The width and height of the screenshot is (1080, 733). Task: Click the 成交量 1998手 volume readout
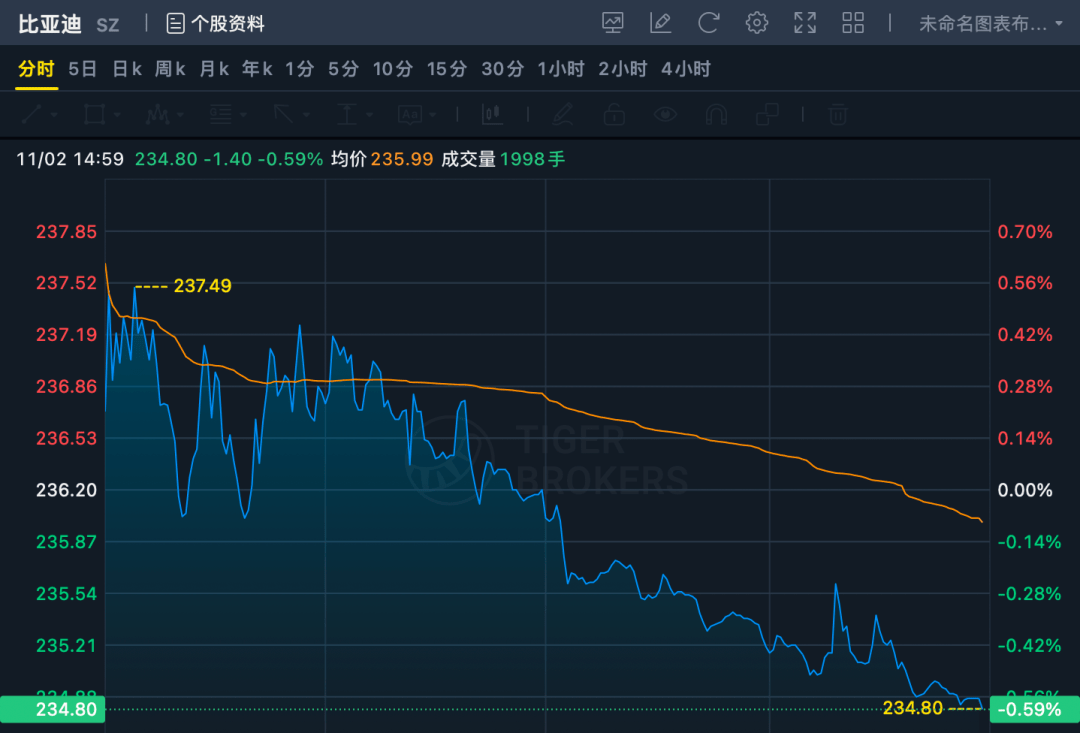[x=503, y=159]
